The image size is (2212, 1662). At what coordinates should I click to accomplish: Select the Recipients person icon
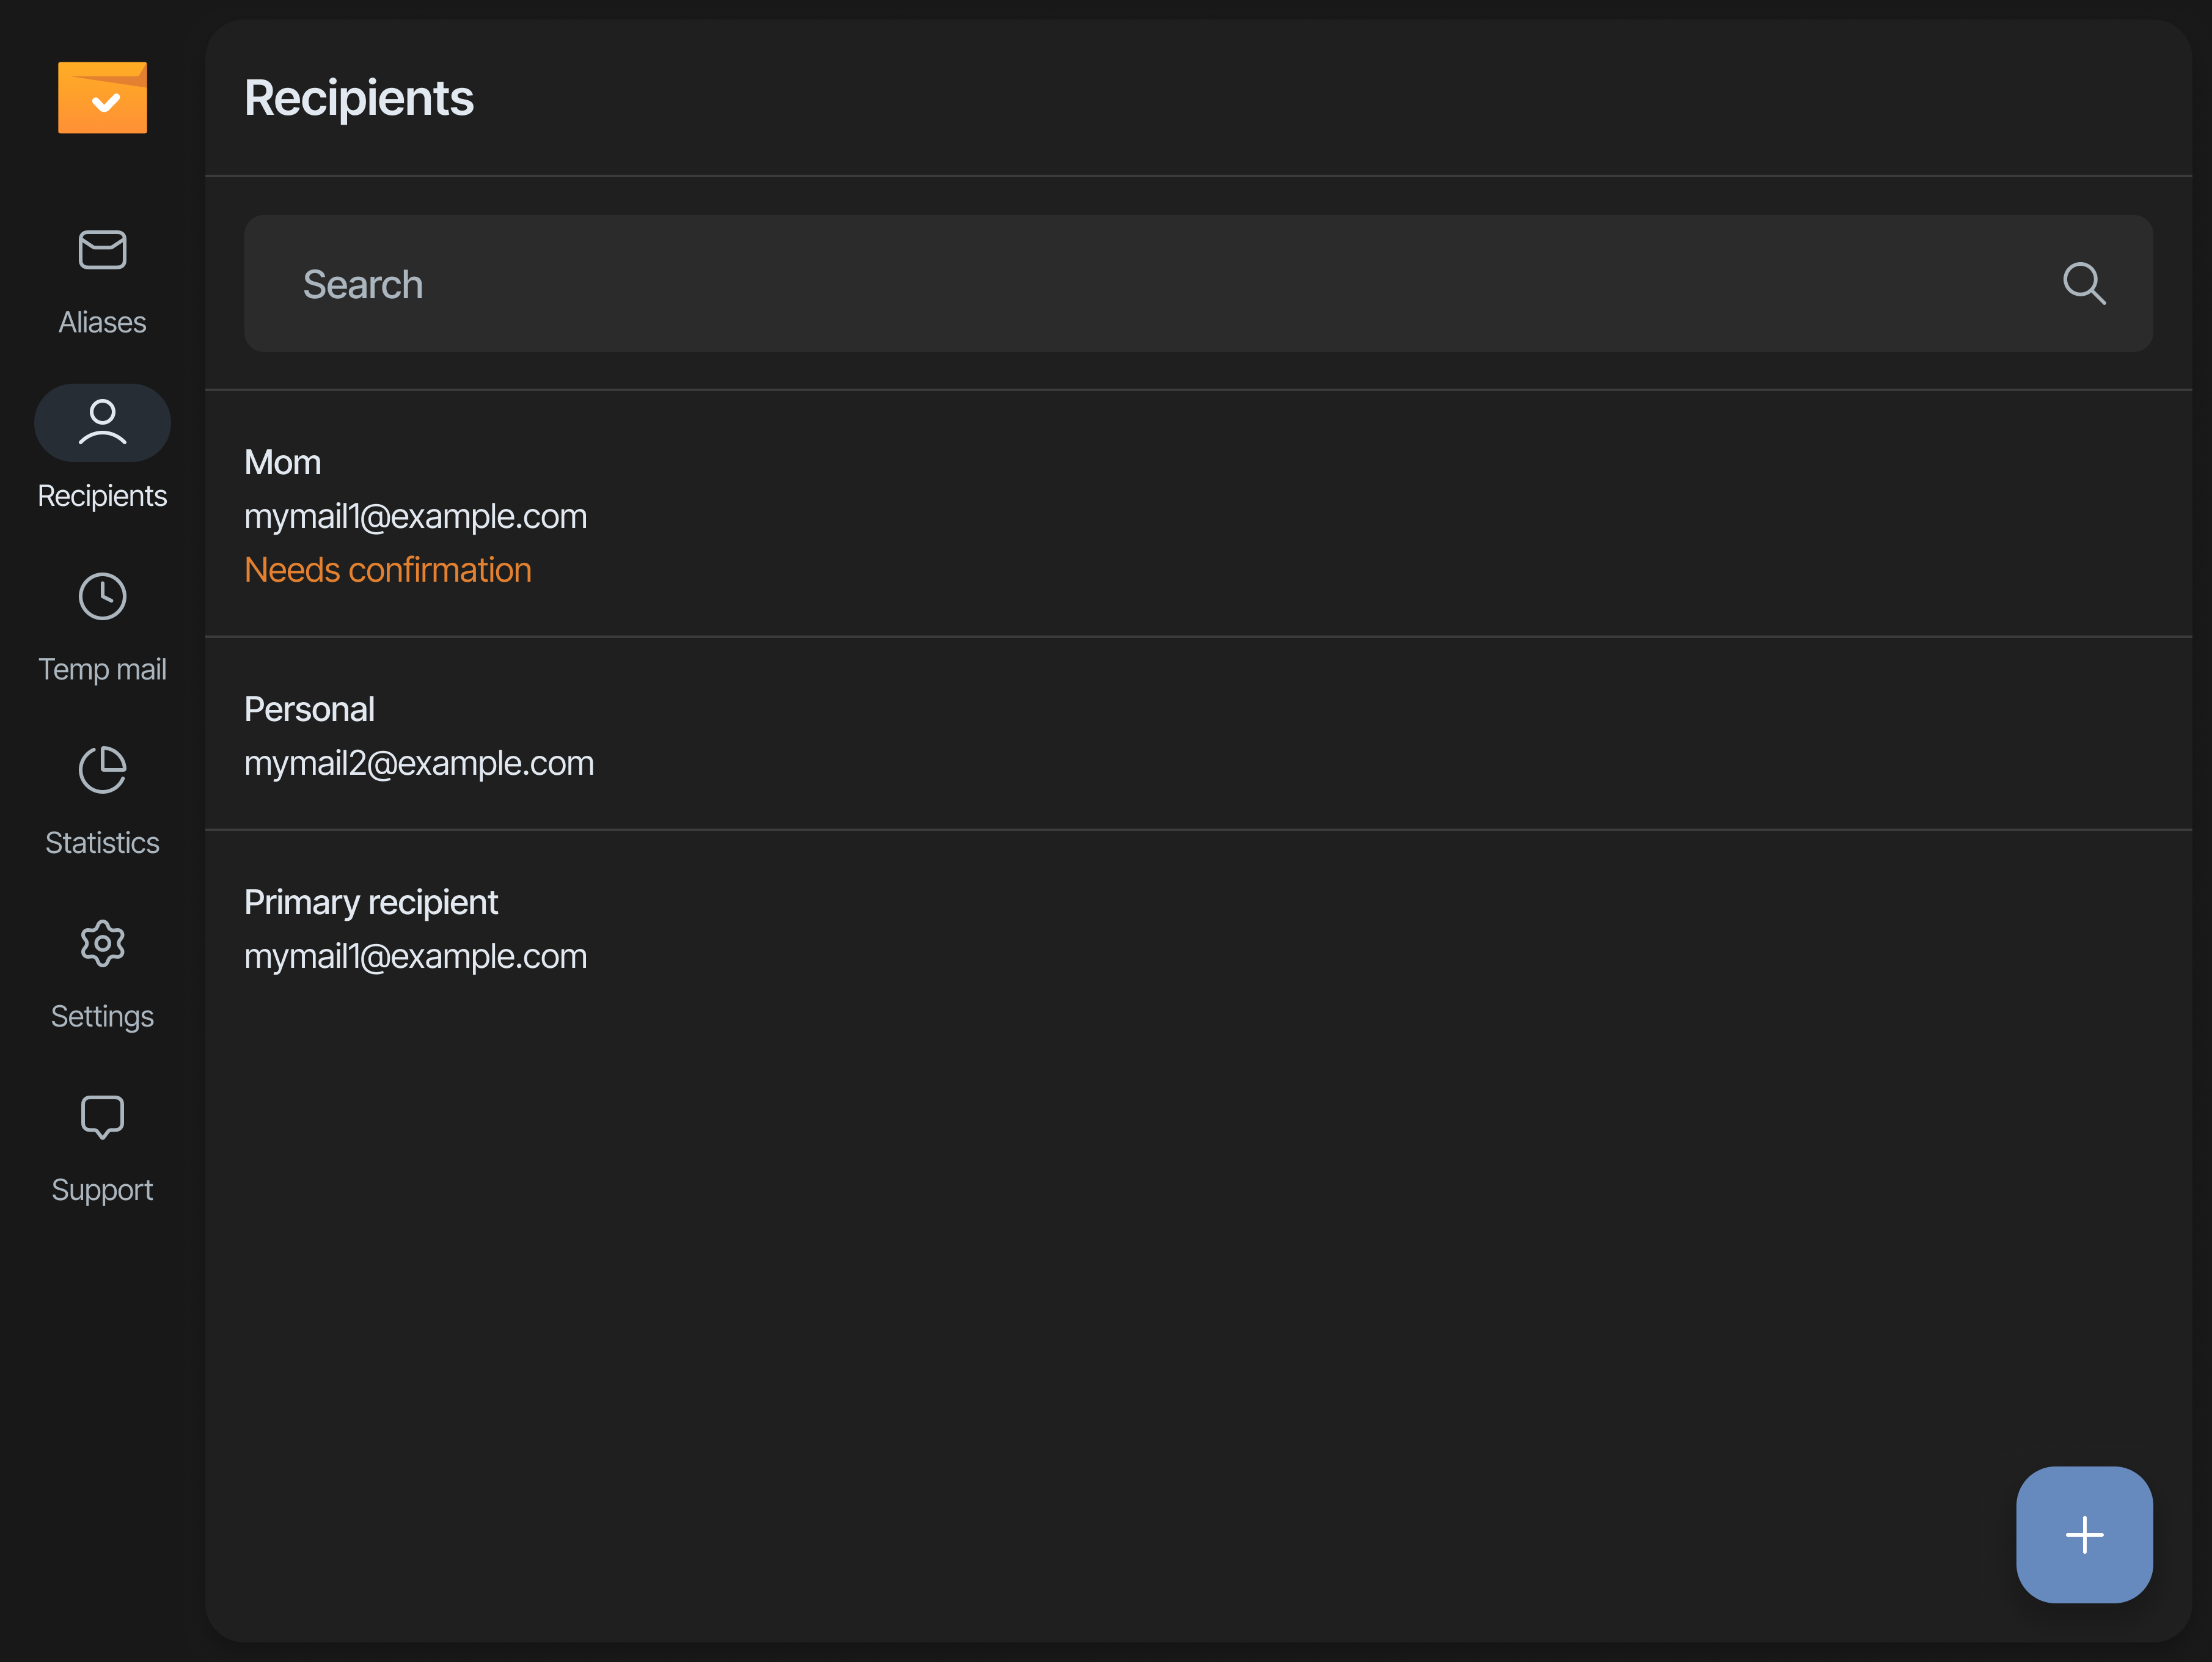tap(102, 423)
